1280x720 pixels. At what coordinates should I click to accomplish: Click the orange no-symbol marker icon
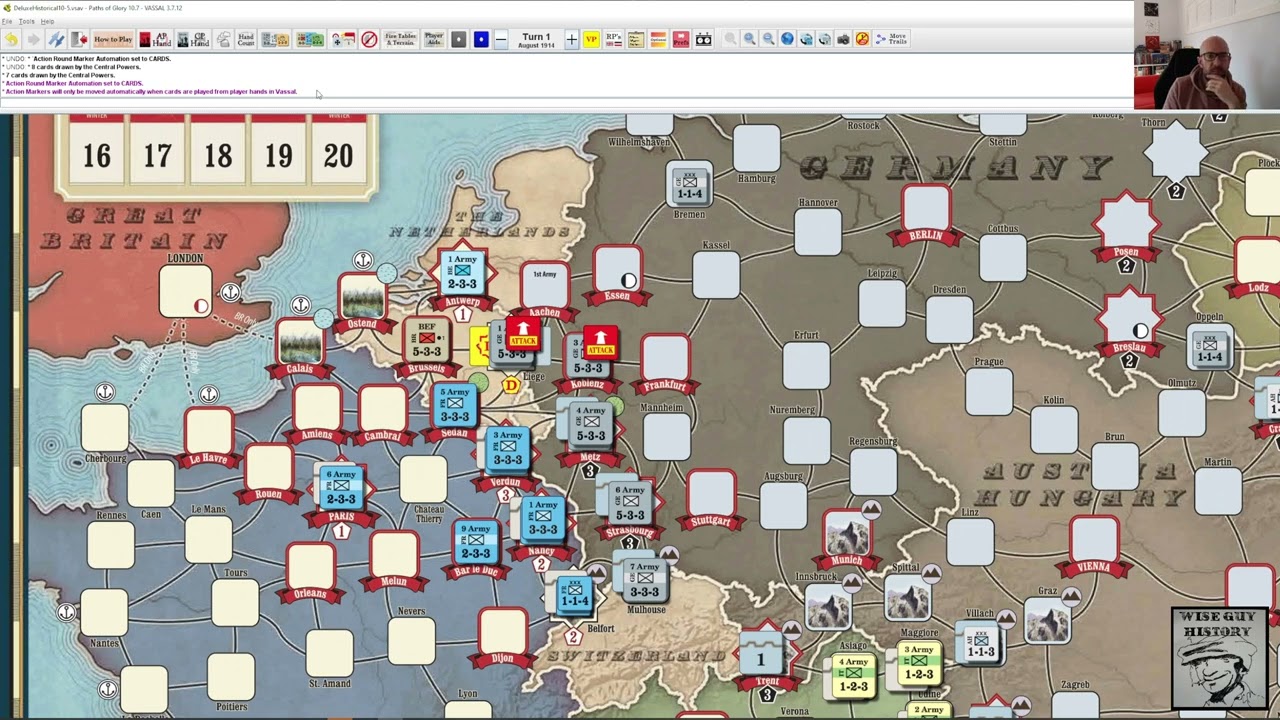(863, 39)
